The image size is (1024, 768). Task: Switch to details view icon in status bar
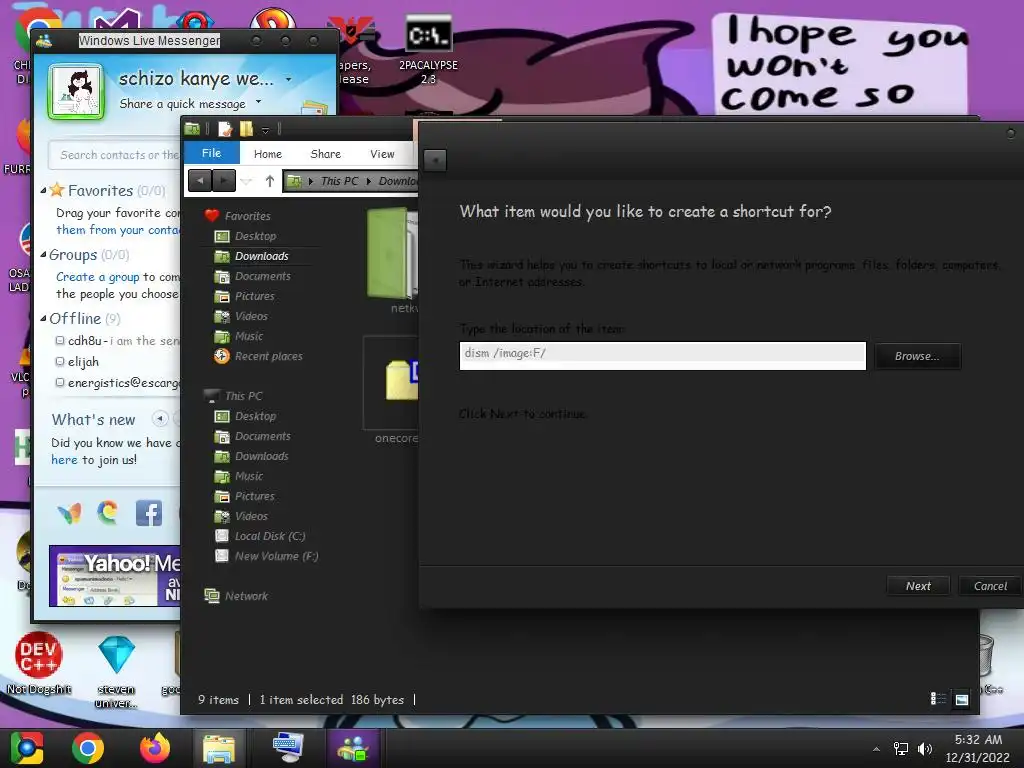[938, 699]
